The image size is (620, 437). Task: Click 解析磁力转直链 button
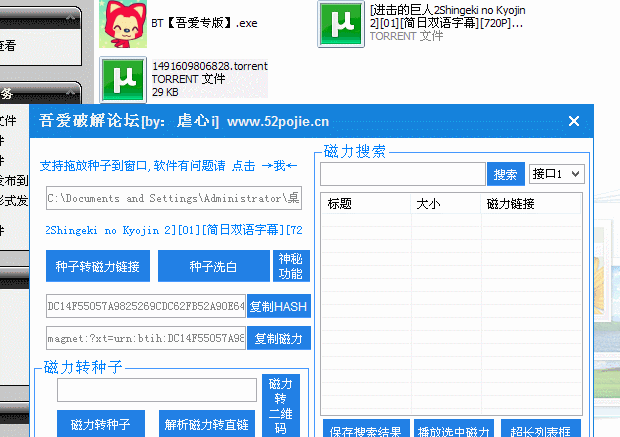[207, 424]
